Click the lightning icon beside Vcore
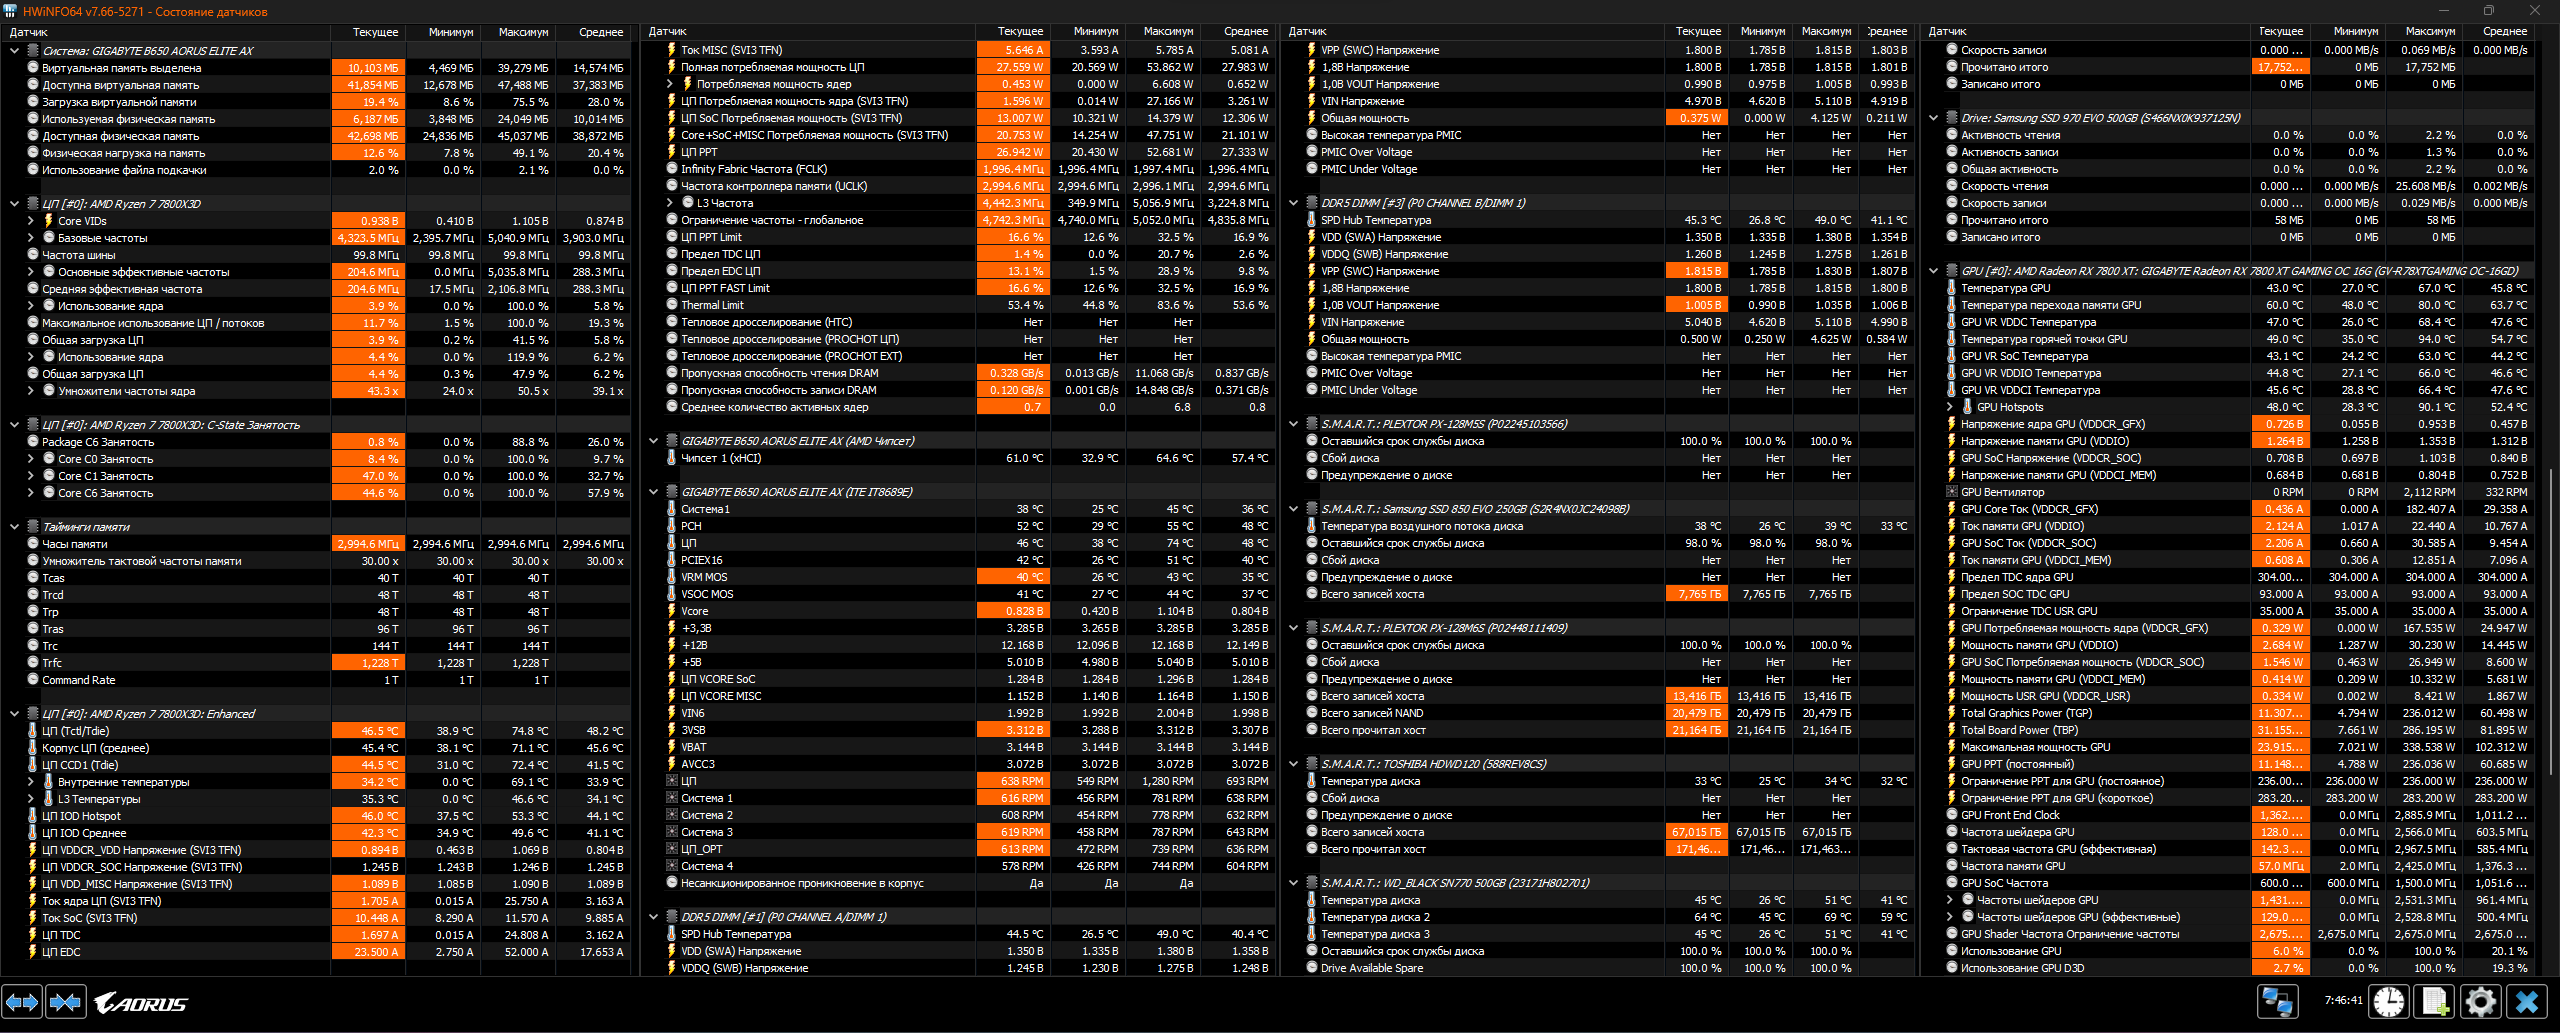The width and height of the screenshot is (2560, 1033). pos(671,611)
